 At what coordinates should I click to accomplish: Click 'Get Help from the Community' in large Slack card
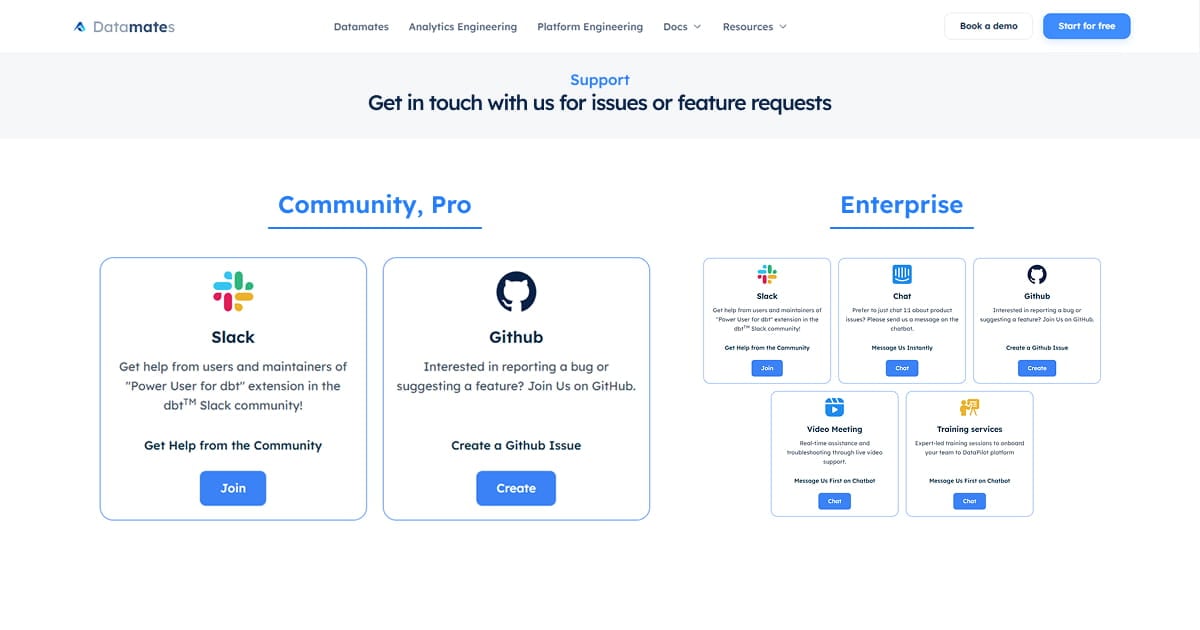click(x=233, y=445)
